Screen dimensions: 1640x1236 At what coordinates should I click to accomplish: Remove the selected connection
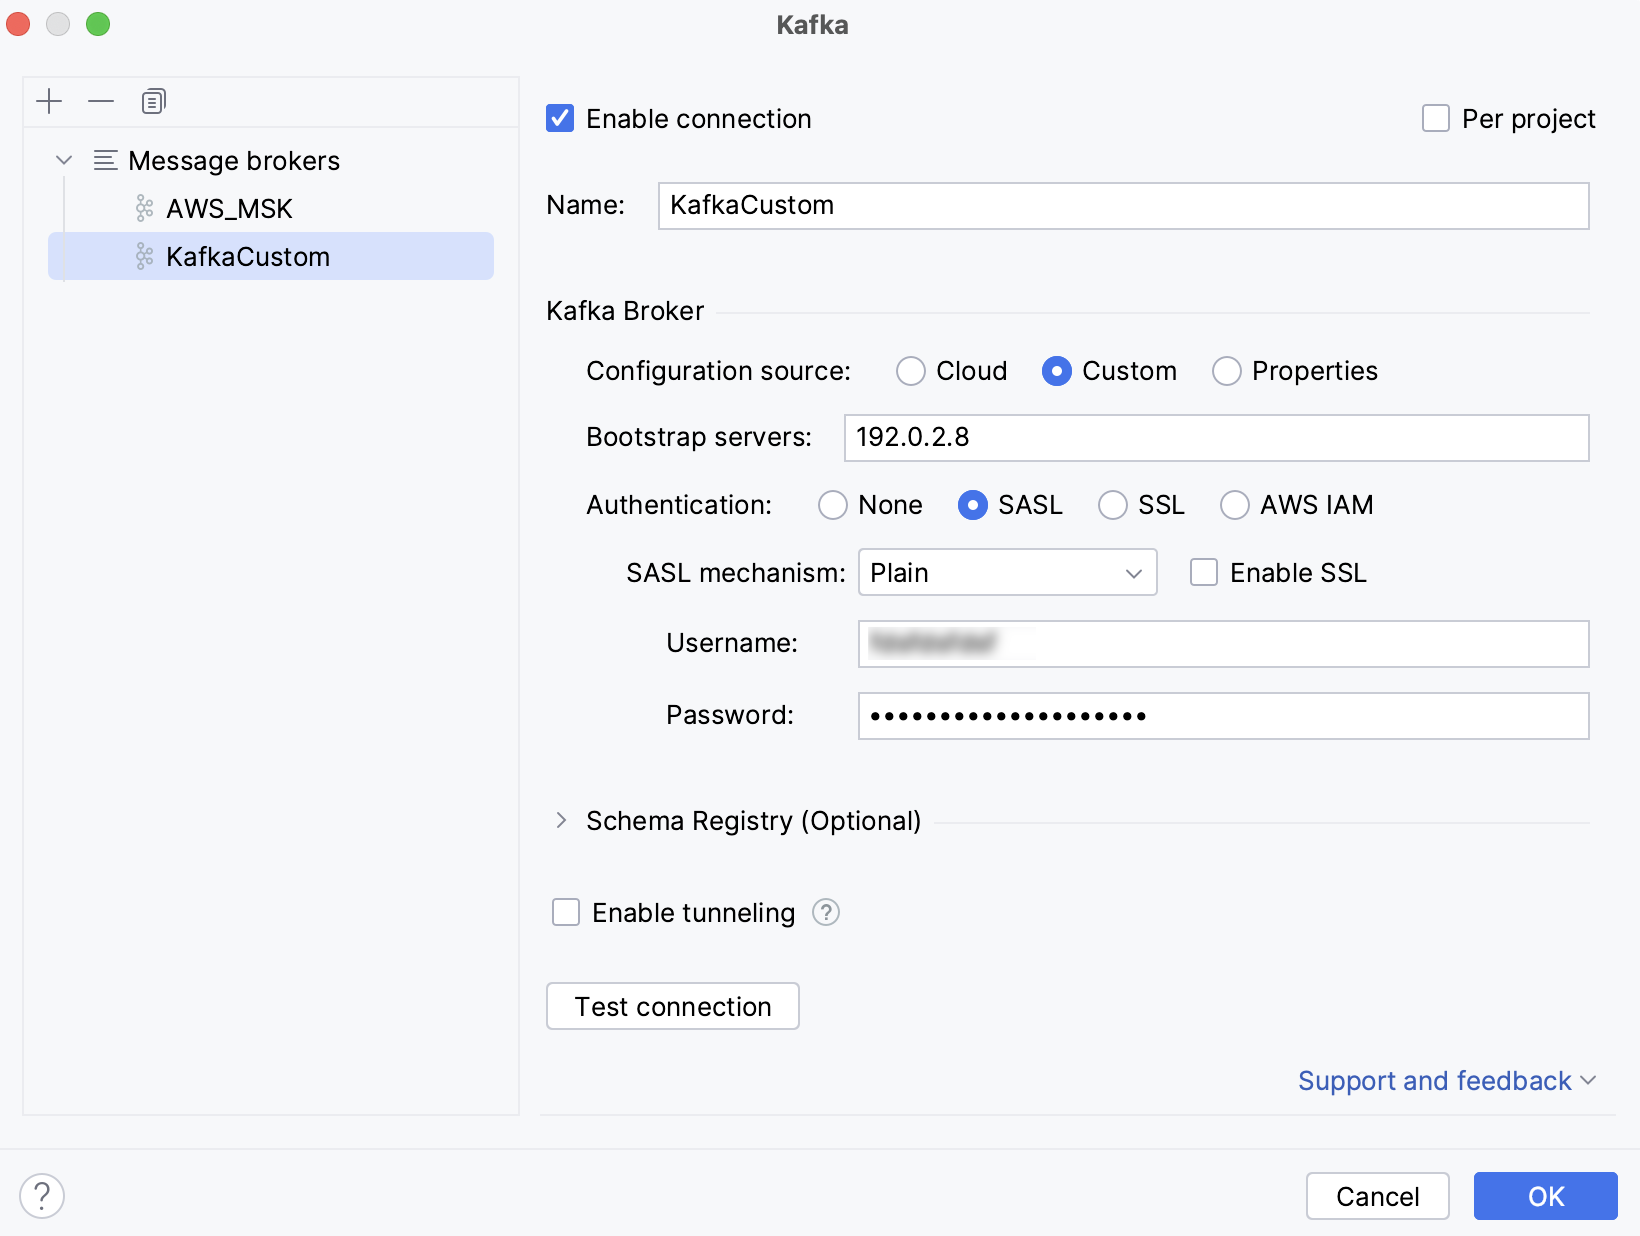point(101,101)
